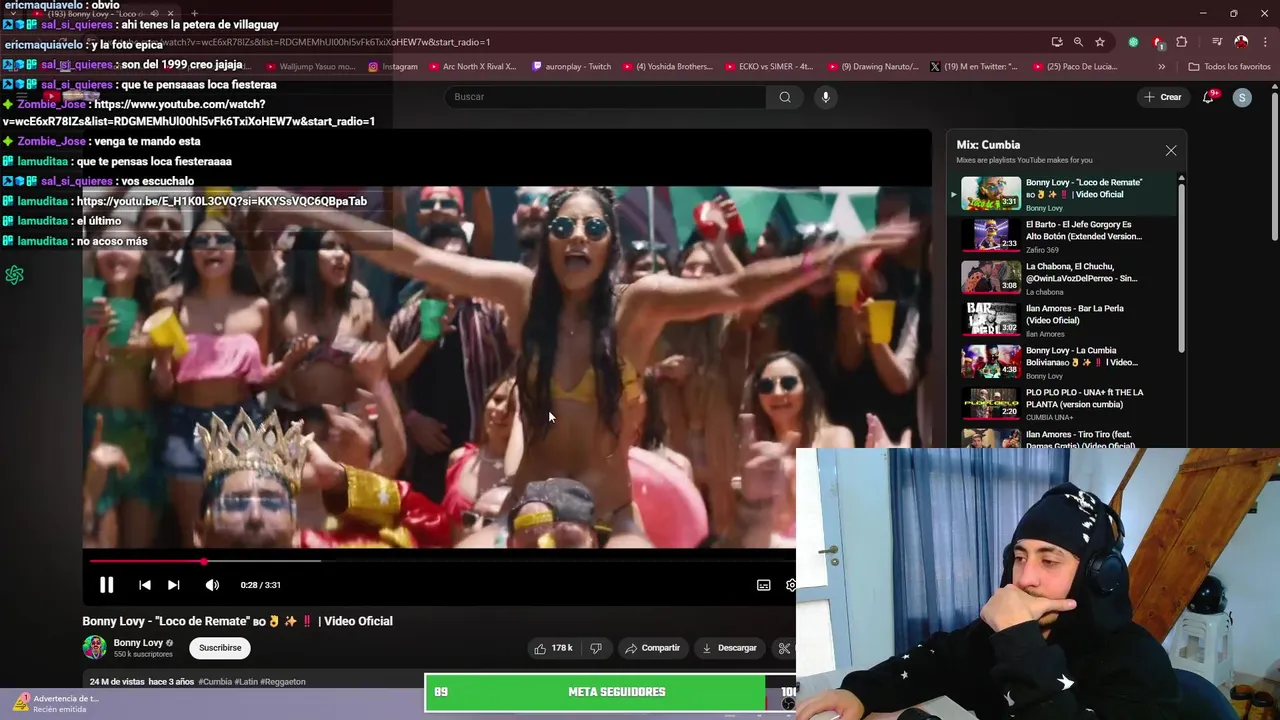
Task: Open the green ChatGPT extension icon
Action: (1133, 42)
